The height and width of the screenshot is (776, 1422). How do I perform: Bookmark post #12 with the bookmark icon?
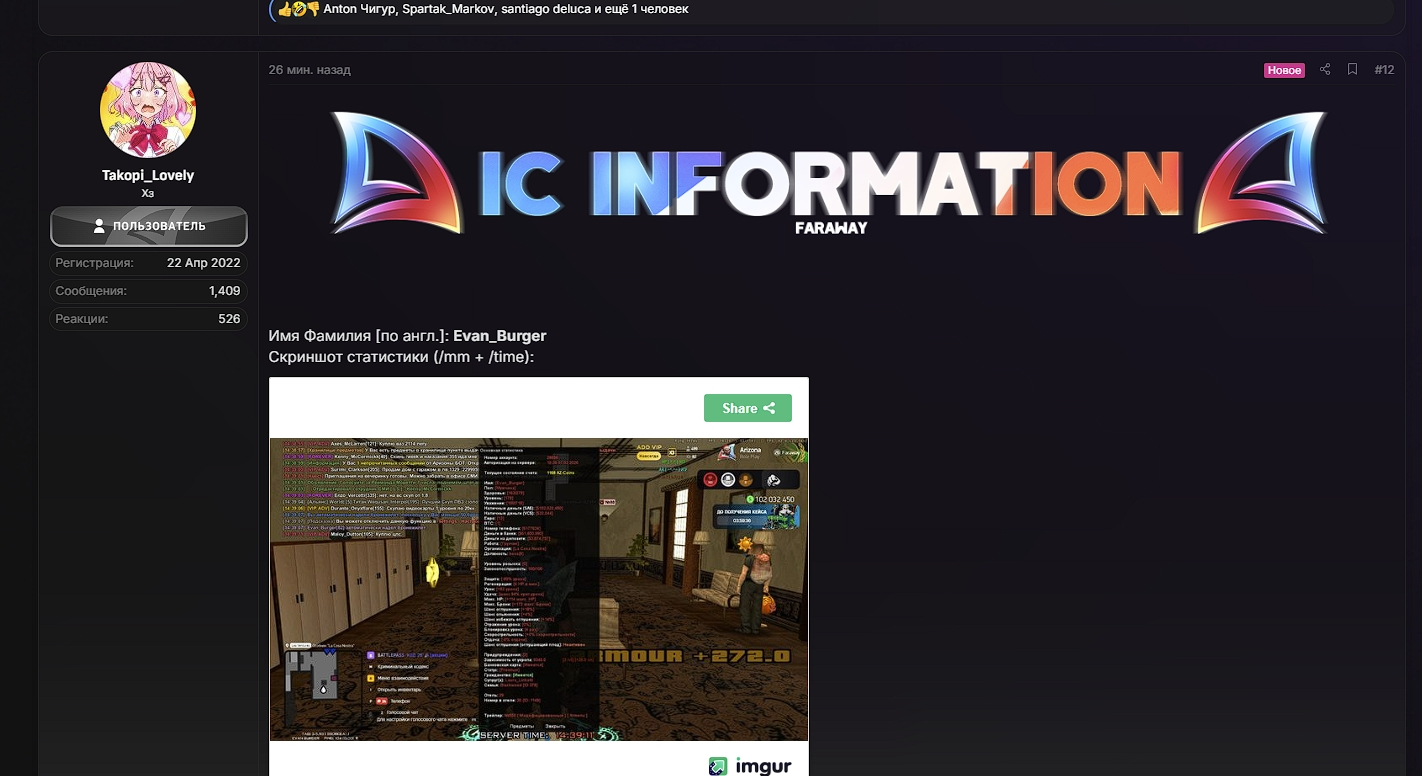[x=1352, y=70]
